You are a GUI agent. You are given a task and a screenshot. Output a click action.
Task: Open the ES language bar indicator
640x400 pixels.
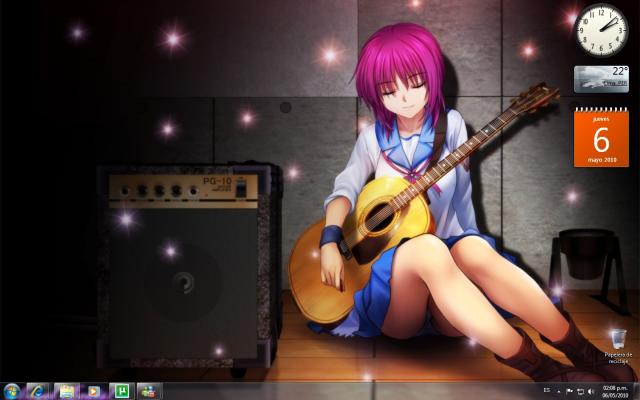[547, 391]
